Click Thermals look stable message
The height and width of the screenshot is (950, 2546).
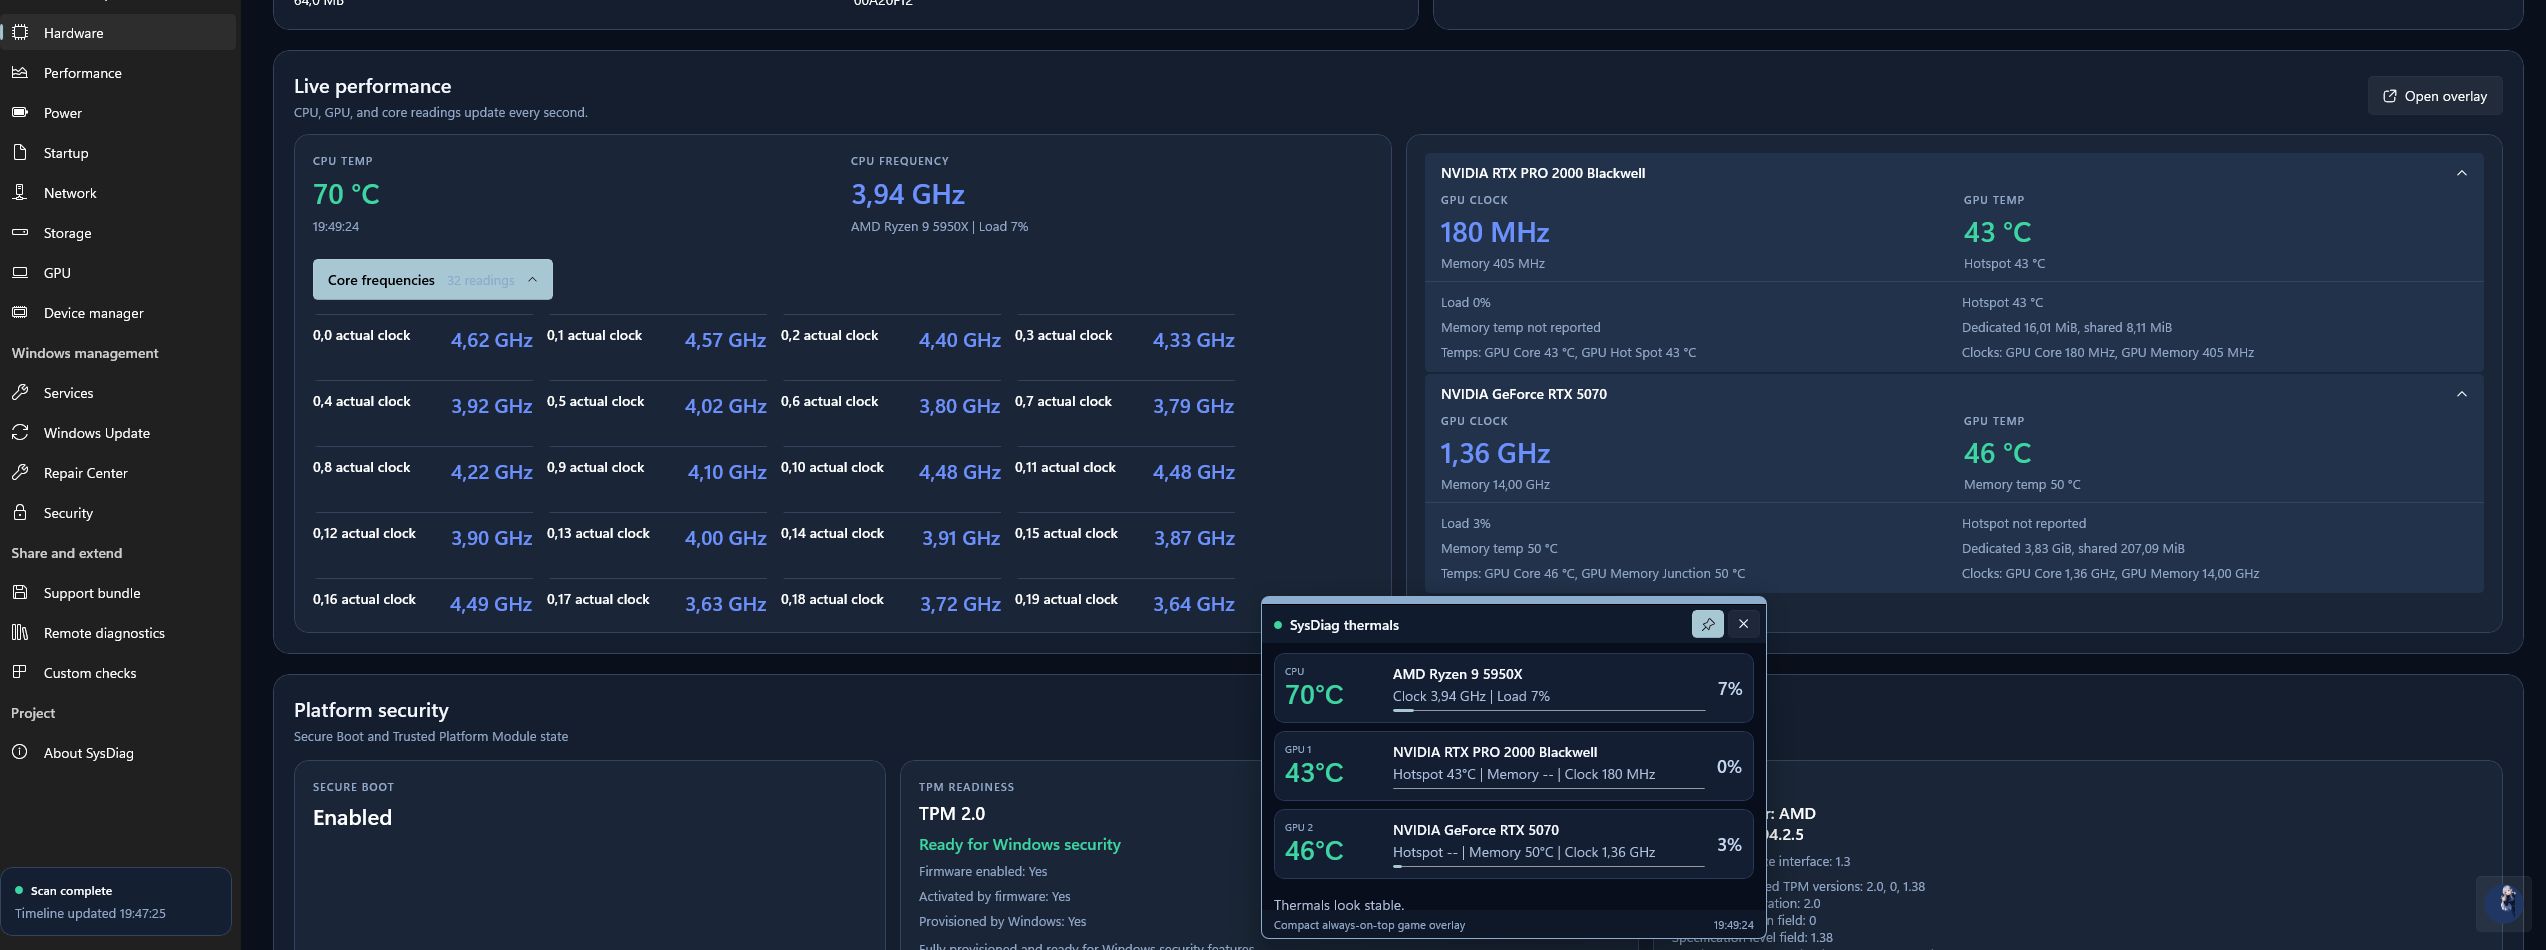pos(1338,905)
